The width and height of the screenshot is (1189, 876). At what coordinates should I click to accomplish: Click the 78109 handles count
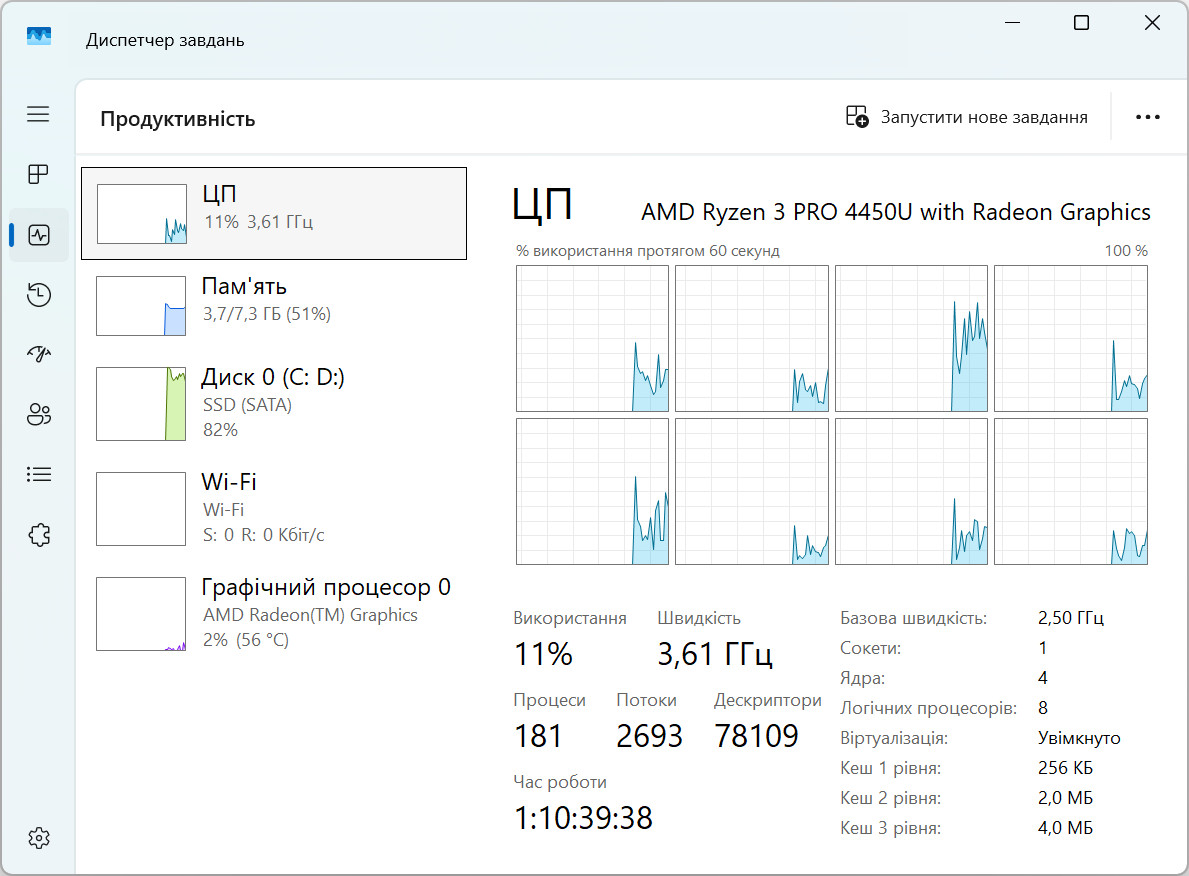[757, 736]
